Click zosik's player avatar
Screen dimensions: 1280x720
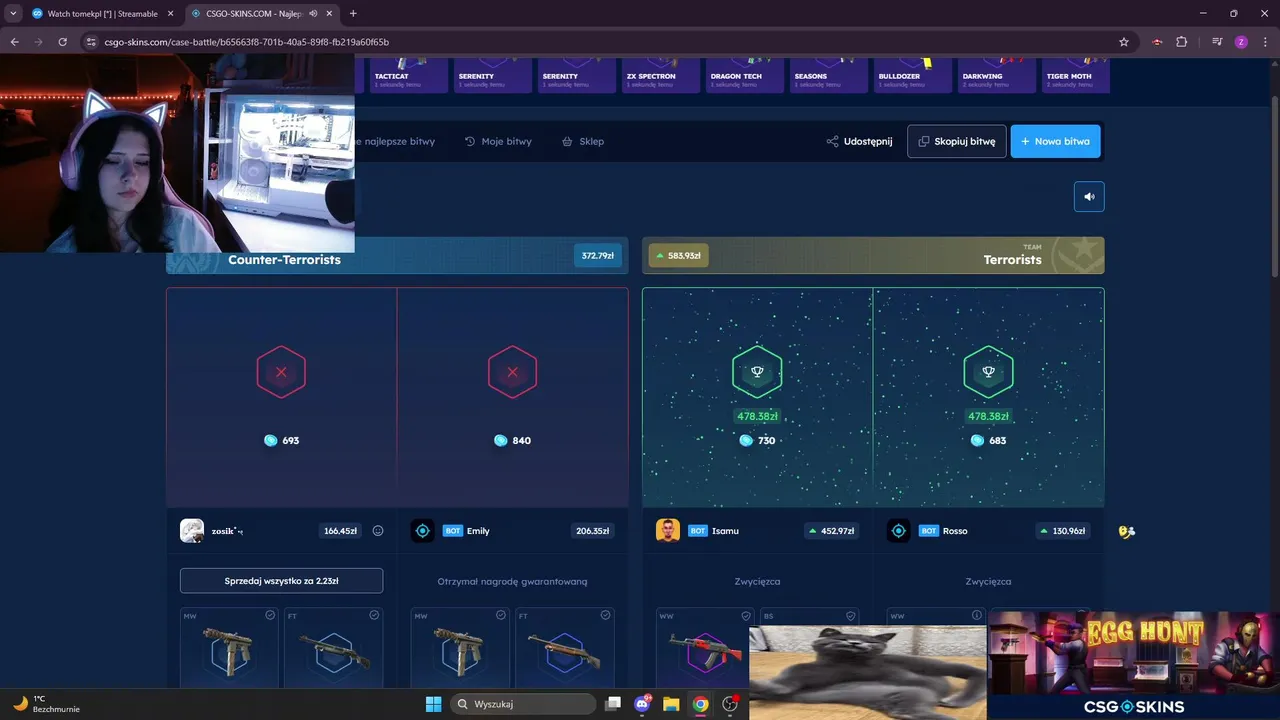coord(192,531)
